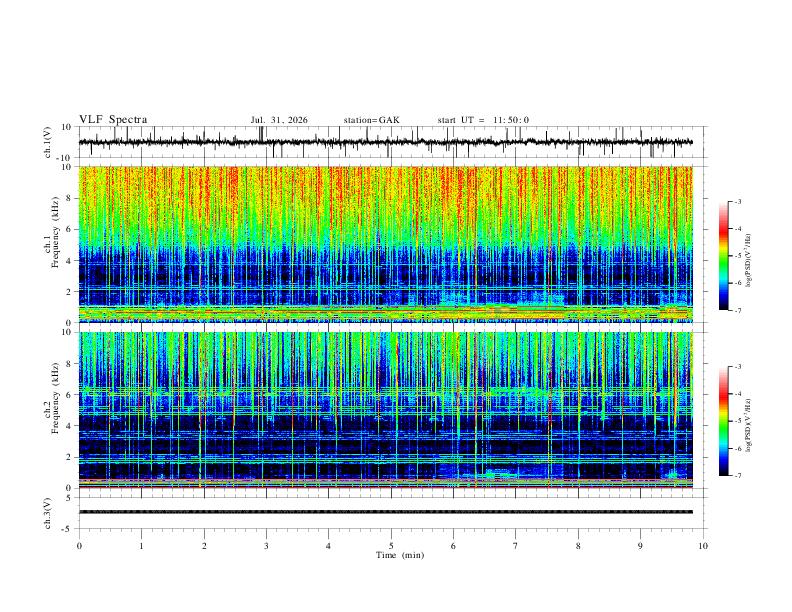Click the ch.1 (V) axis label
792x612 pixels.
48,142
